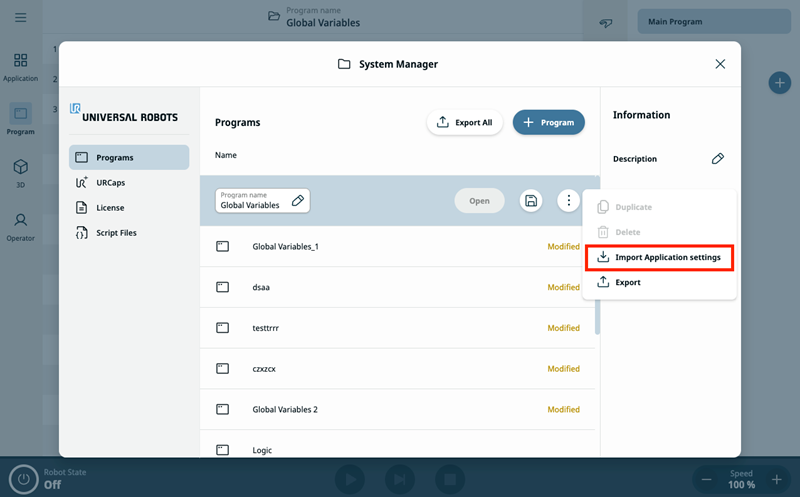The image size is (800, 497).
Task: Click the Speed 100 % readout
Action: [741, 479]
